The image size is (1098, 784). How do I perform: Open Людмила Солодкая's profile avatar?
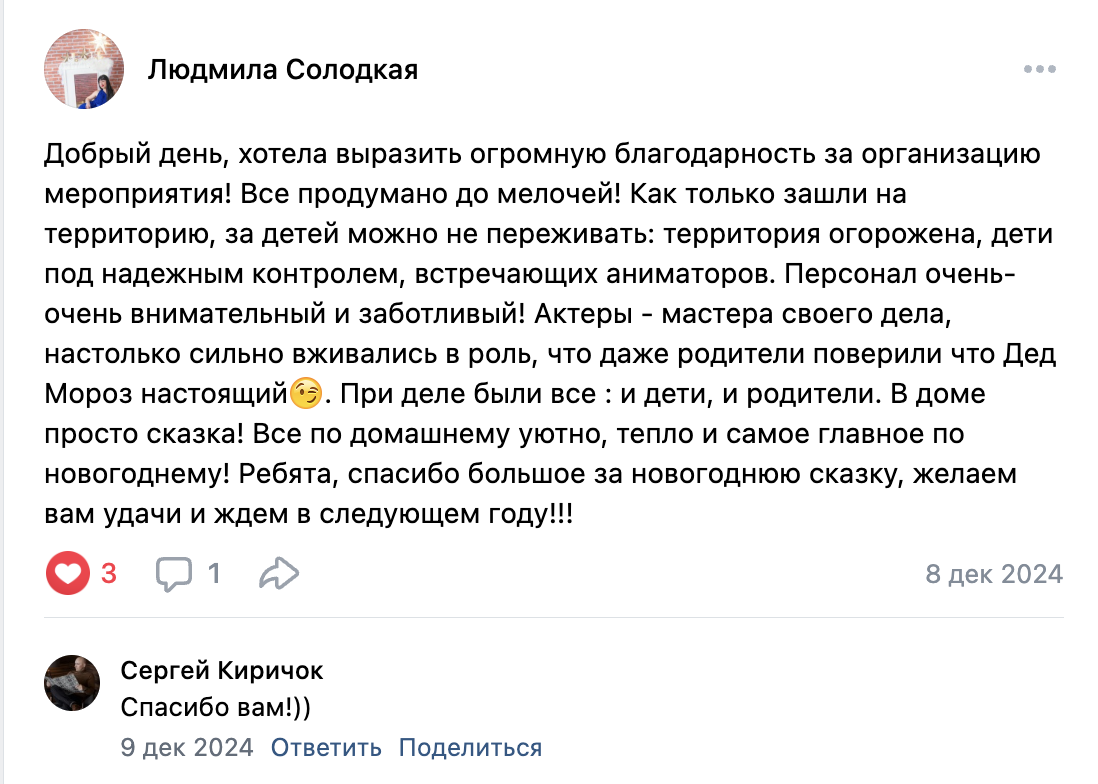(84, 69)
